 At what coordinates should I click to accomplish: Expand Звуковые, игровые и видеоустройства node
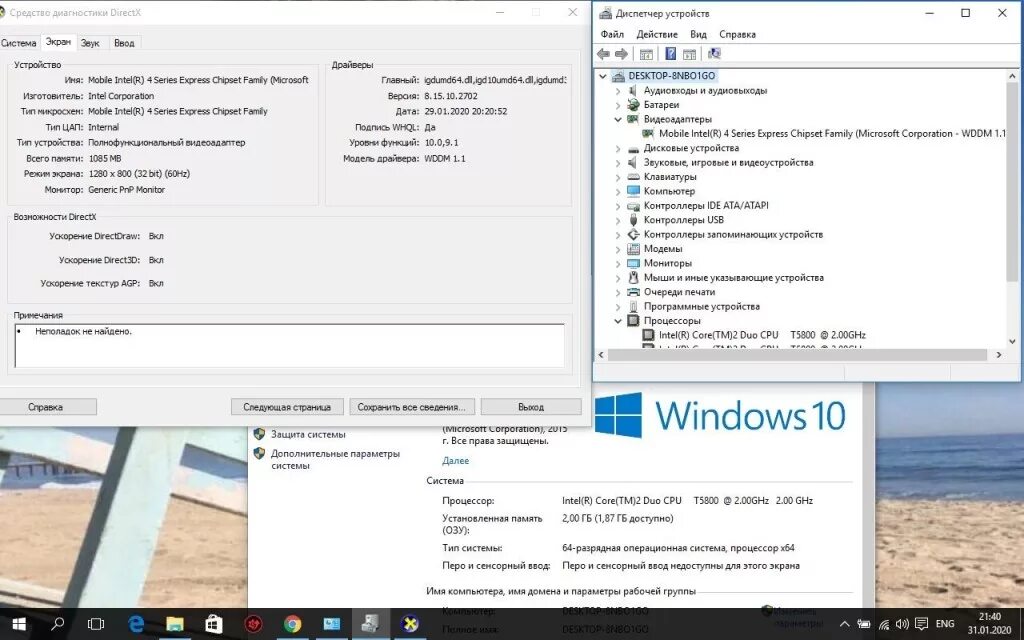618,162
